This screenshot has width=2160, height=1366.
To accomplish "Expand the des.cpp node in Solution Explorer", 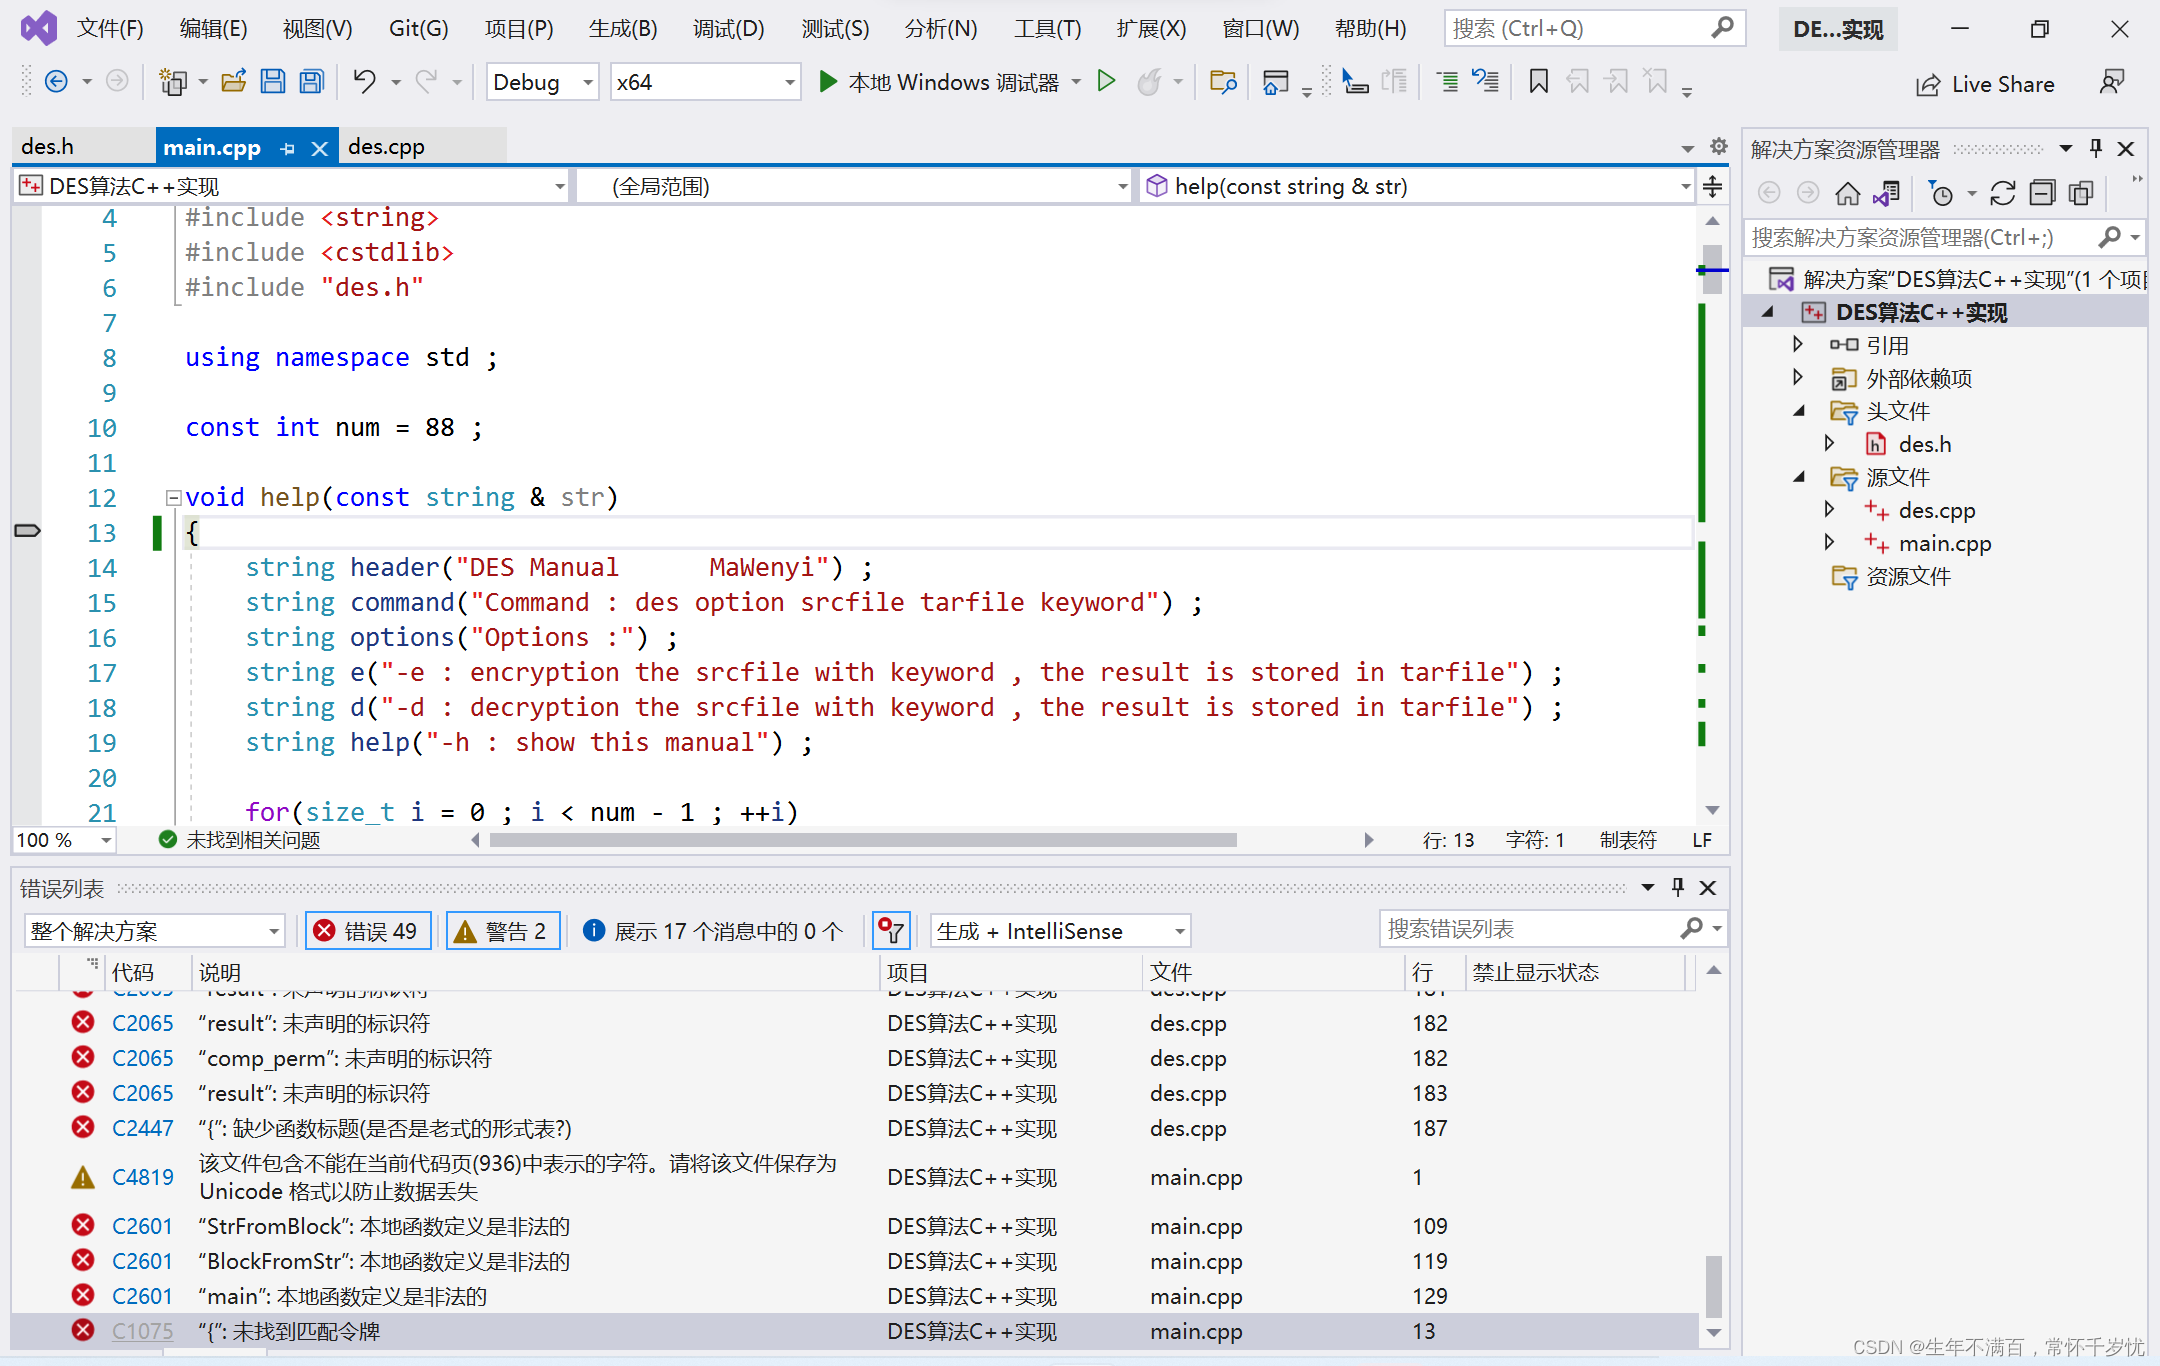I will pyautogui.click(x=1829, y=510).
